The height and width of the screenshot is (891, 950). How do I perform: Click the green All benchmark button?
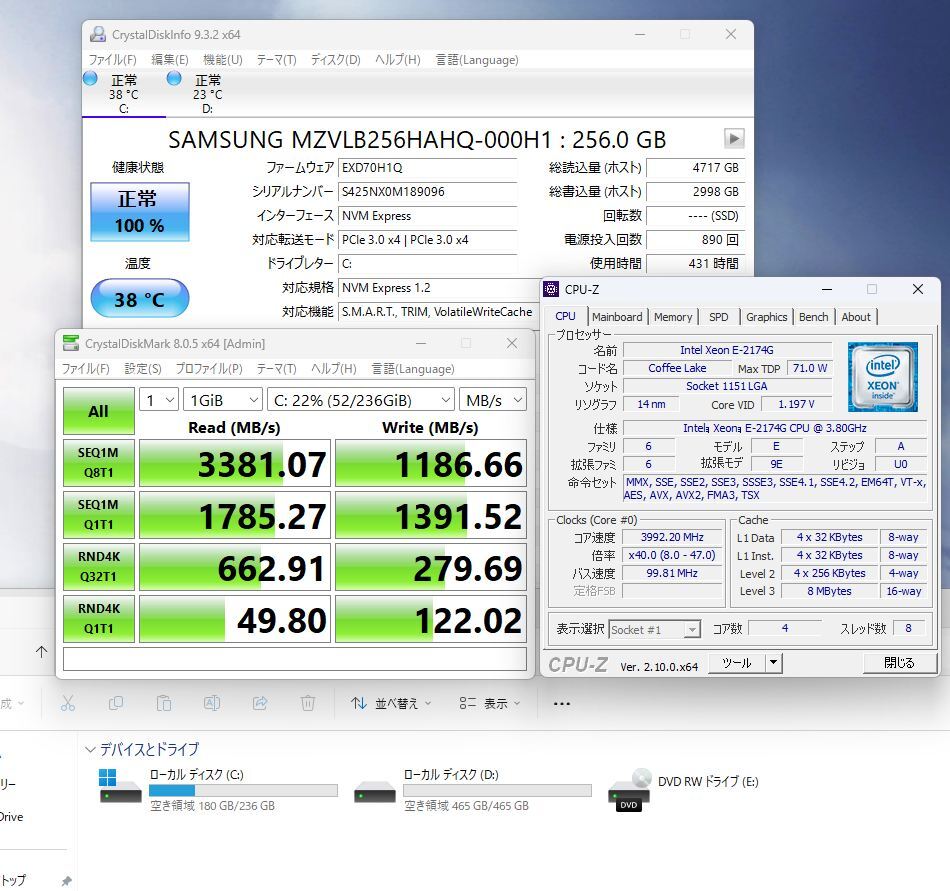[x=98, y=411]
